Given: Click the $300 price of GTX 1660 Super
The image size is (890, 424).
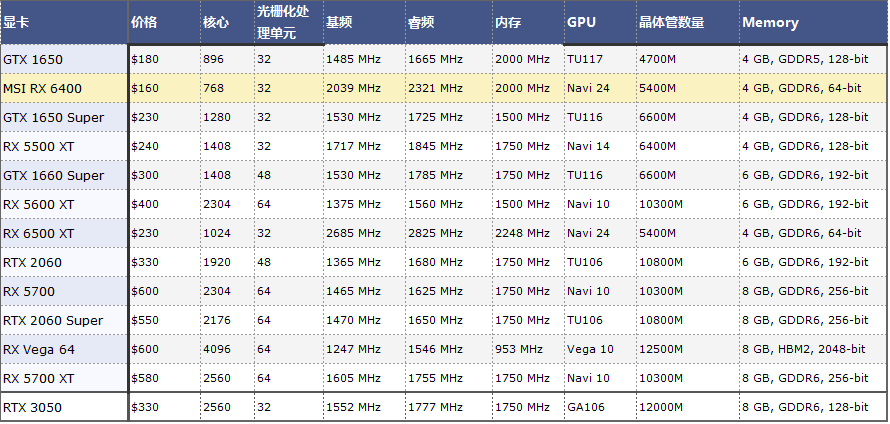Looking at the screenshot, I should (x=165, y=175).
